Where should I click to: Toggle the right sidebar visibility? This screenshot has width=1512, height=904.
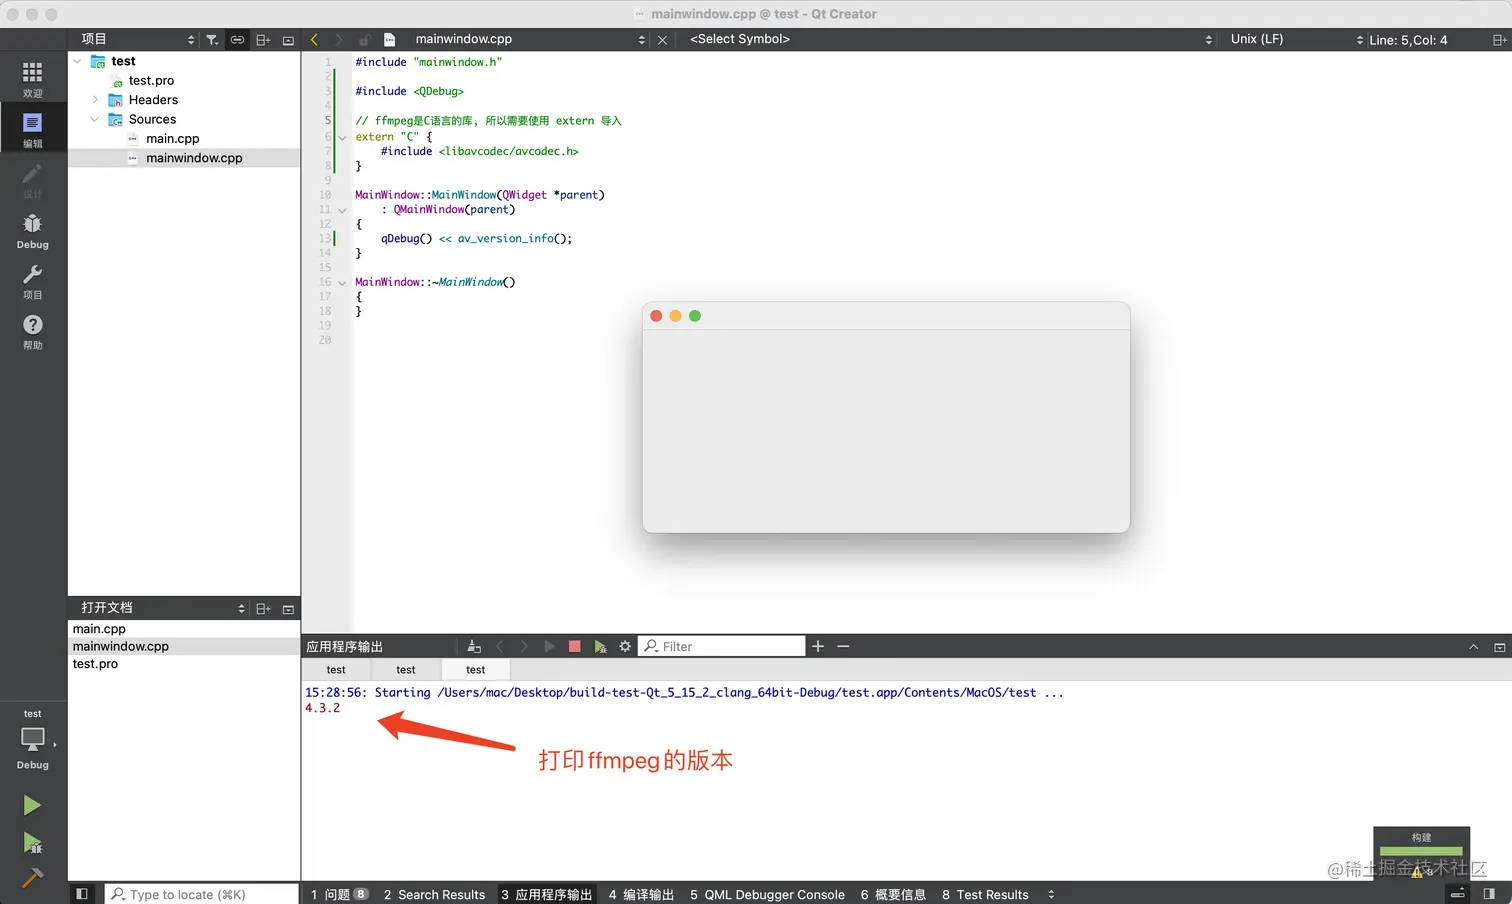1489,894
